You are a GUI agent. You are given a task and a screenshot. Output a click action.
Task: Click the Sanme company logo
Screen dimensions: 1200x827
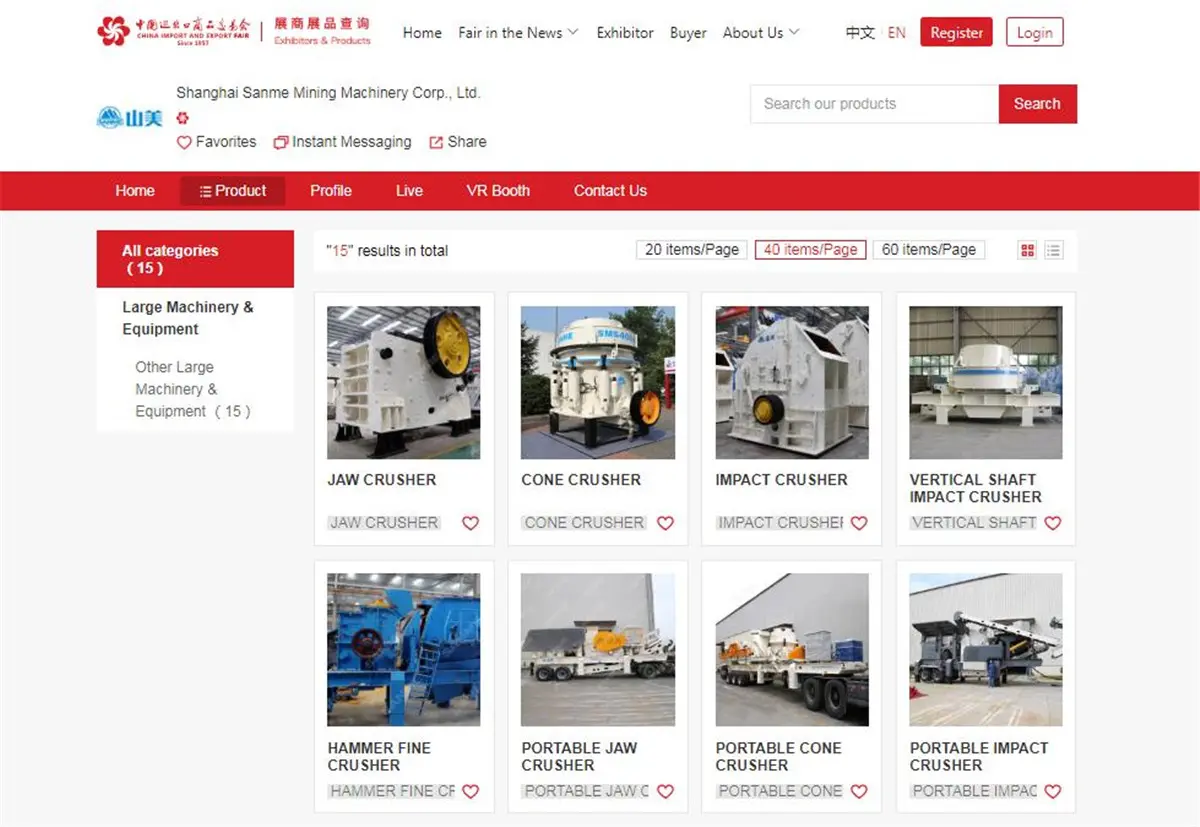[130, 118]
